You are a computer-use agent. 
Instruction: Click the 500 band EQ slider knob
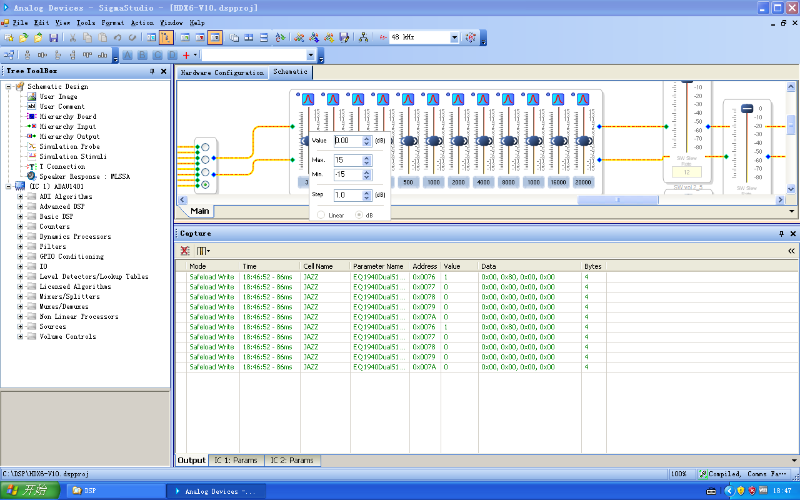point(409,141)
